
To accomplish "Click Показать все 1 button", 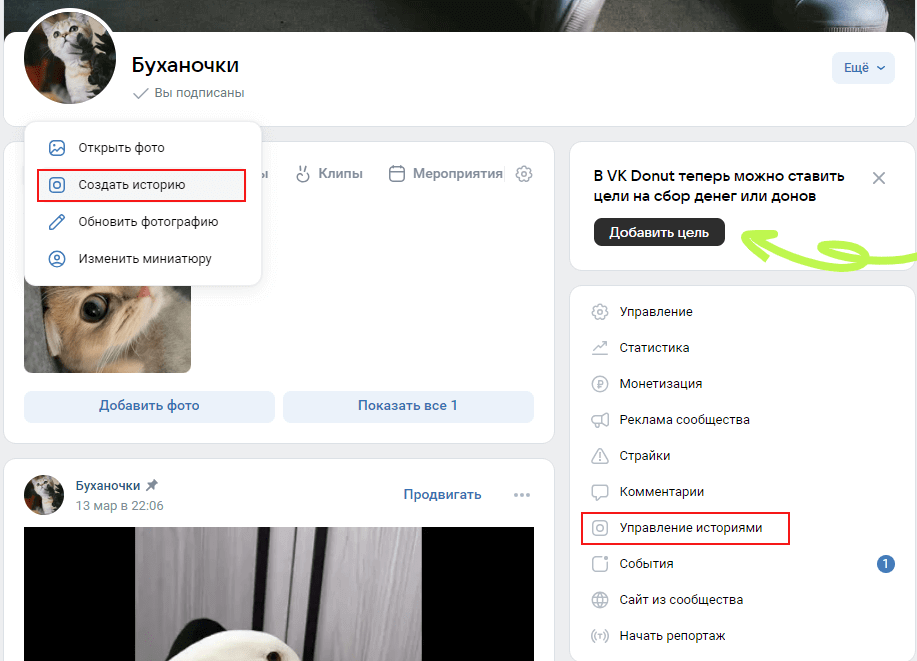I will point(408,406).
